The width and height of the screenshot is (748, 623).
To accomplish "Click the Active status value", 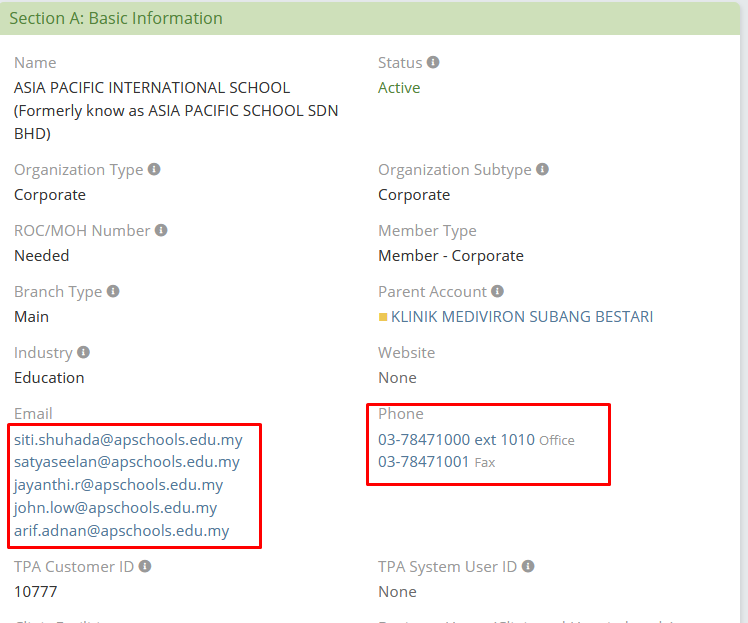I will point(399,88).
